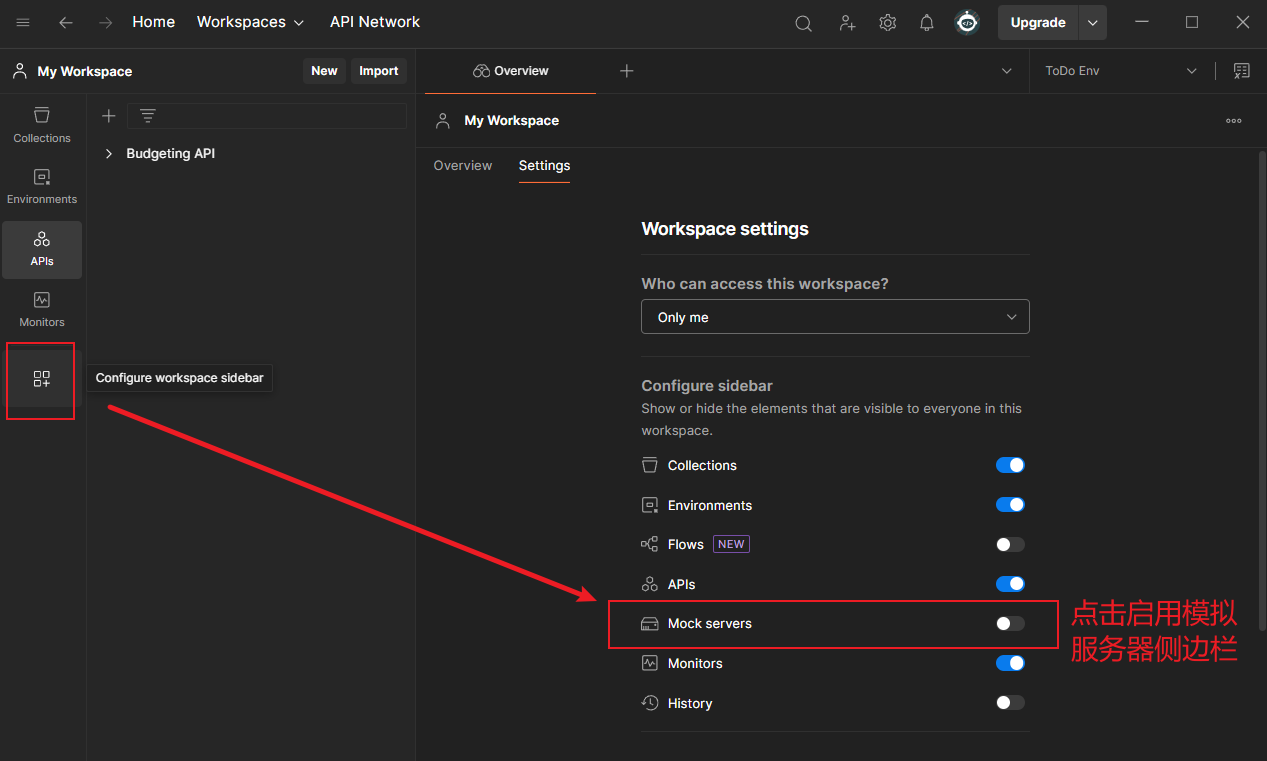Click the filter icon in API list
The height and width of the screenshot is (761, 1267).
[148, 116]
